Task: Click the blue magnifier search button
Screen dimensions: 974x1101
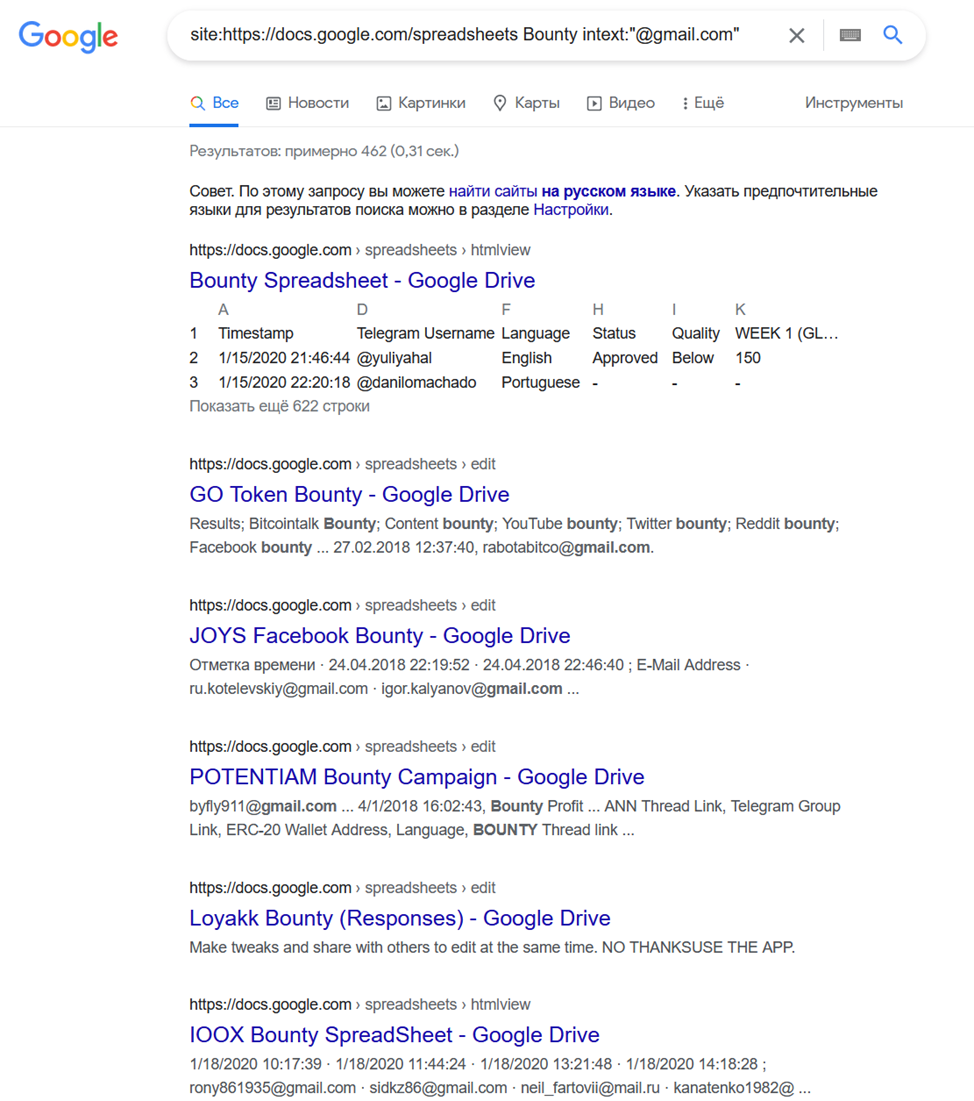Action: 893,34
